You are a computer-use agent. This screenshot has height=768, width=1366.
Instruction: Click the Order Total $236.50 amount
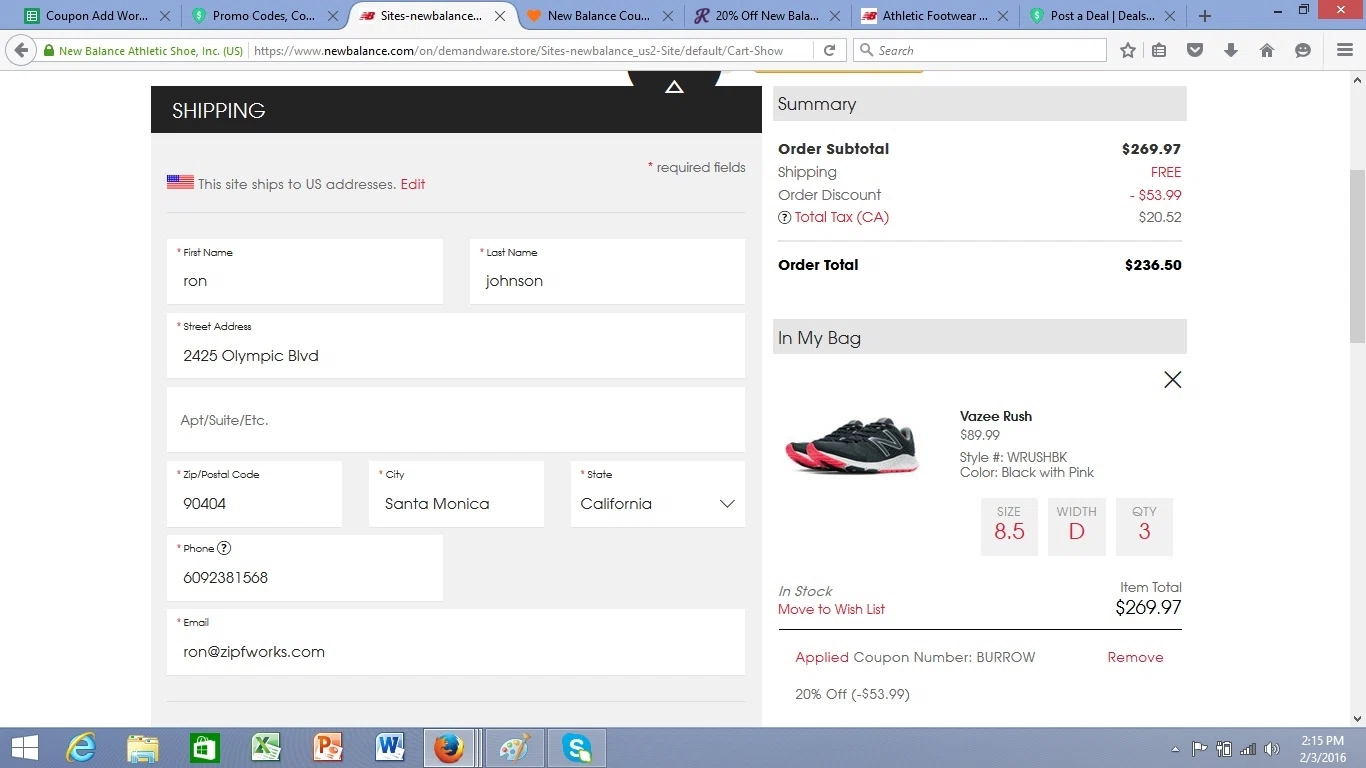click(1153, 265)
